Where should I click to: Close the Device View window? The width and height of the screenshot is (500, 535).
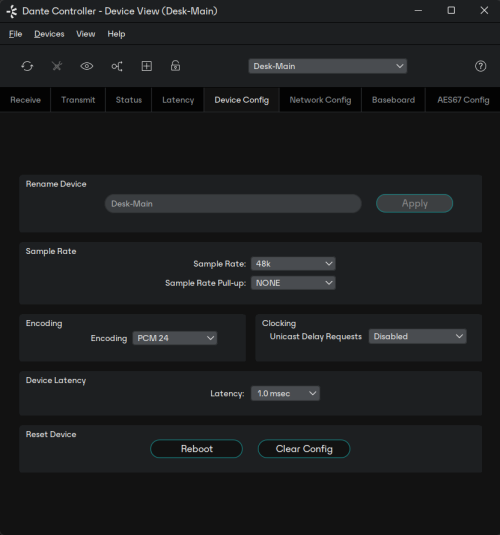[484, 11]
